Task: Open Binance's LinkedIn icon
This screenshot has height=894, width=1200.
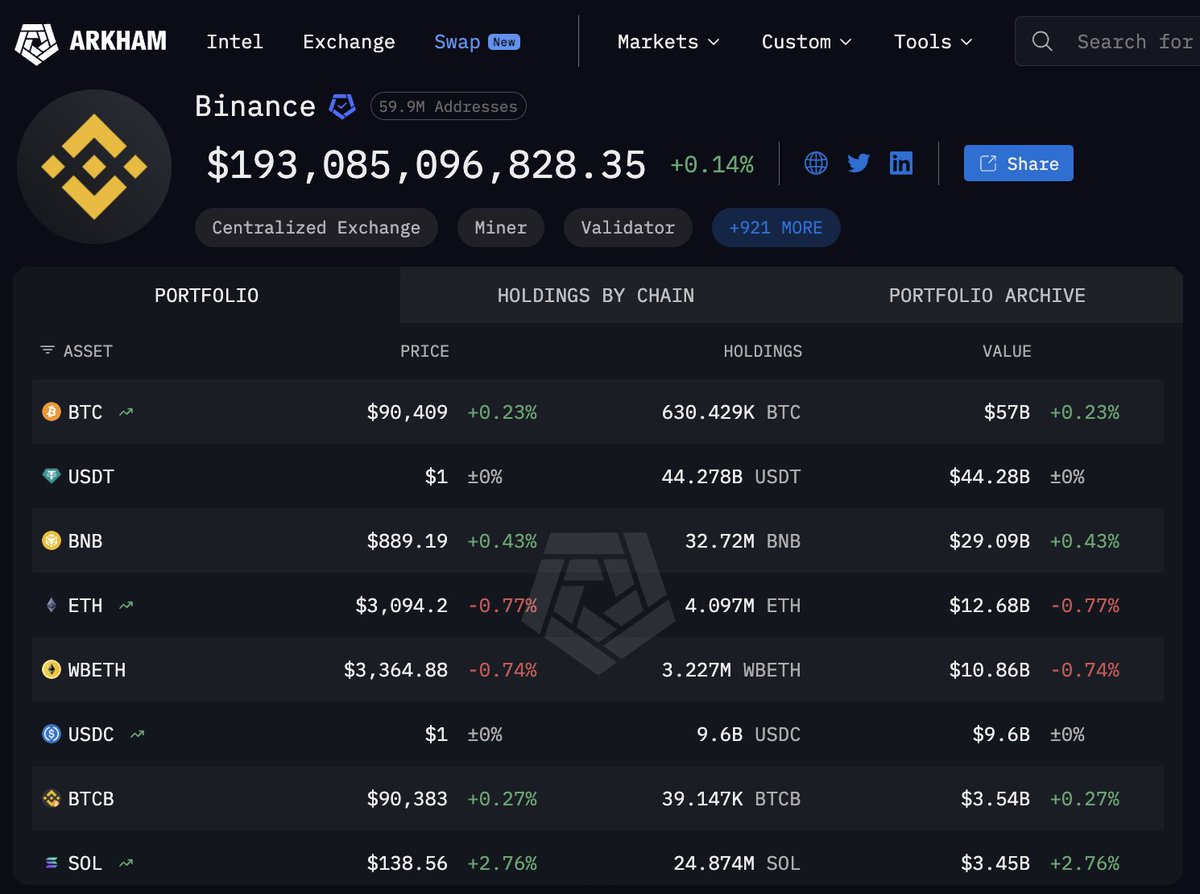Action: [901, 163]
